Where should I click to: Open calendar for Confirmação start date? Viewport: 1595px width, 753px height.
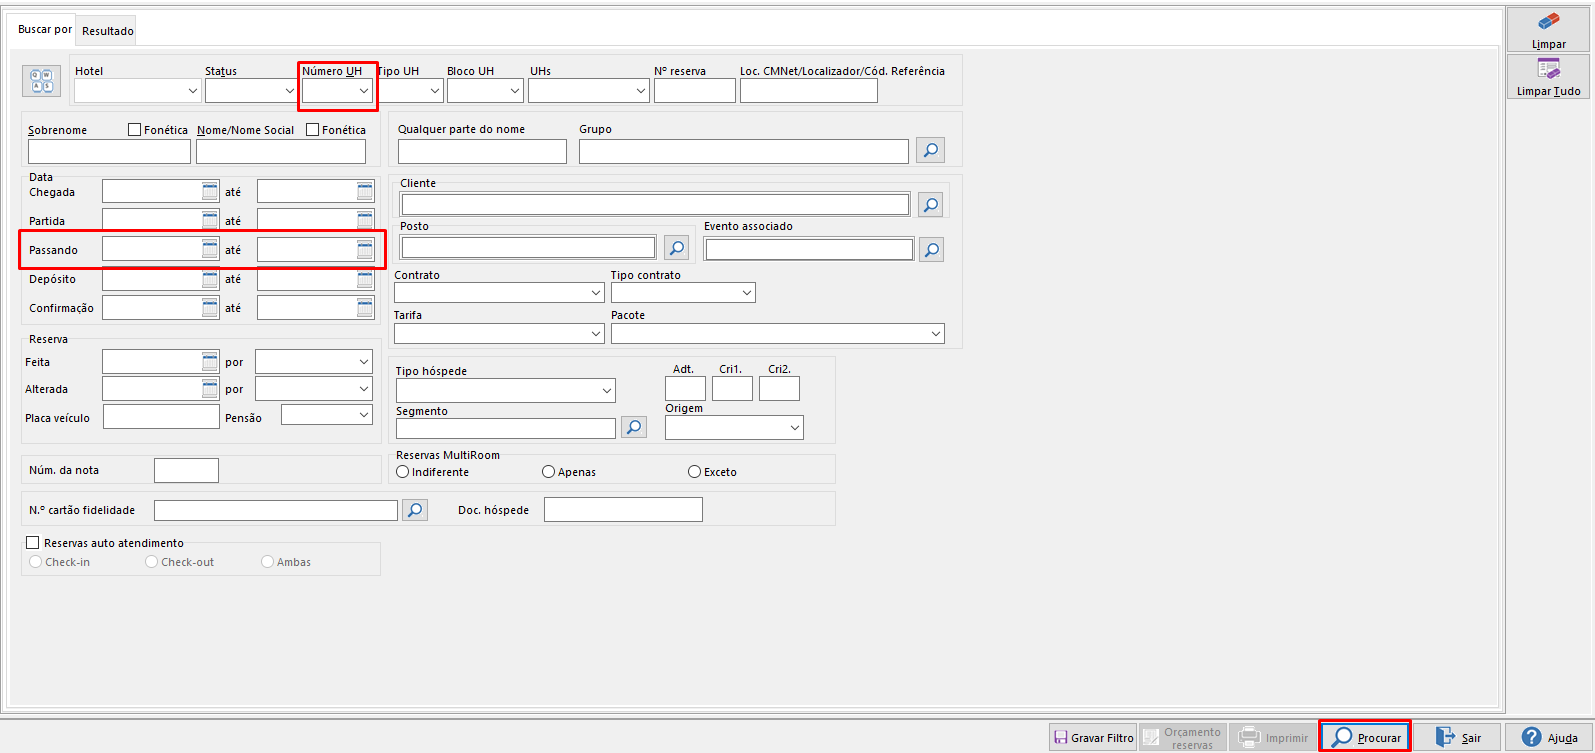point(210,307)
